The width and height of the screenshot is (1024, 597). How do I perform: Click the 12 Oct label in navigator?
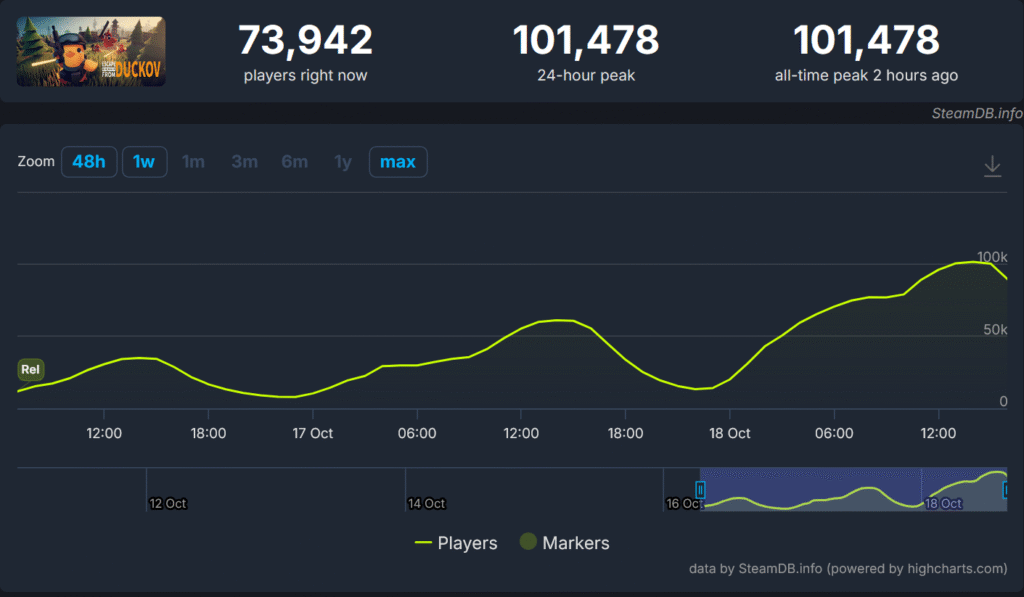[x=168, y=503]
